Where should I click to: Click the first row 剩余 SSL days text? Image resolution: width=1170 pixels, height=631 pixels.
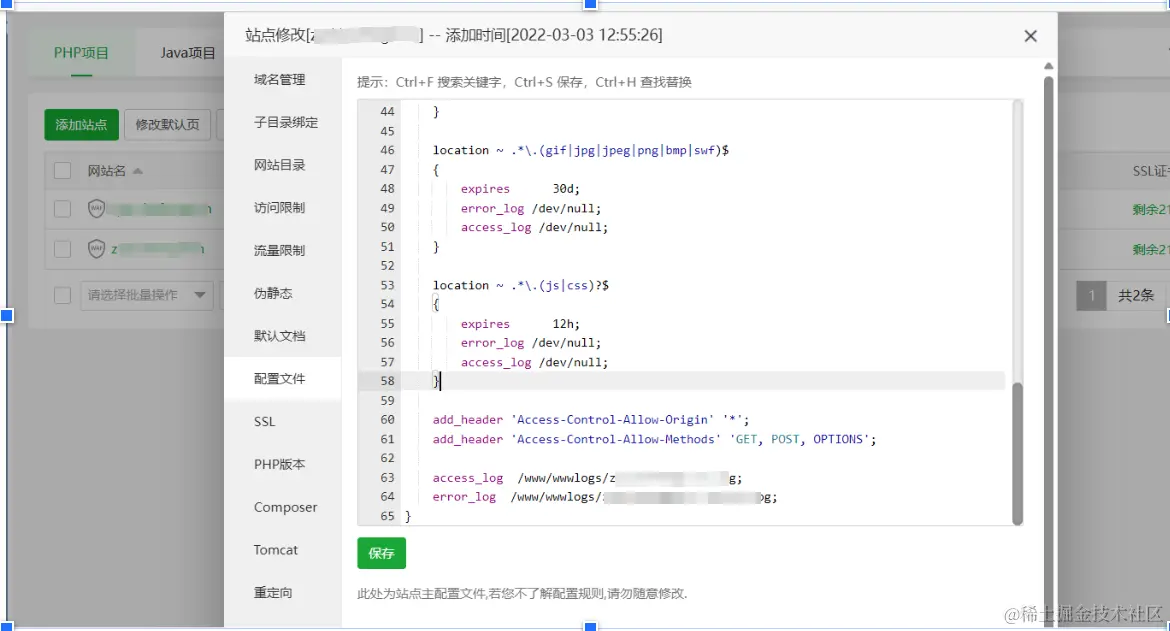[x=1151, y=210]
